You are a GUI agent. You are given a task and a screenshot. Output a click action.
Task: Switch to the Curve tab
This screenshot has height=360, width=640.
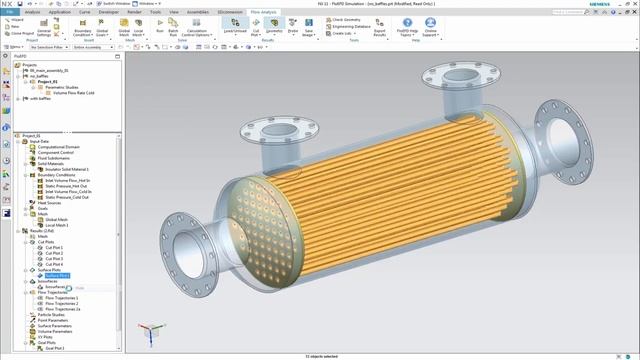[84, 12]
